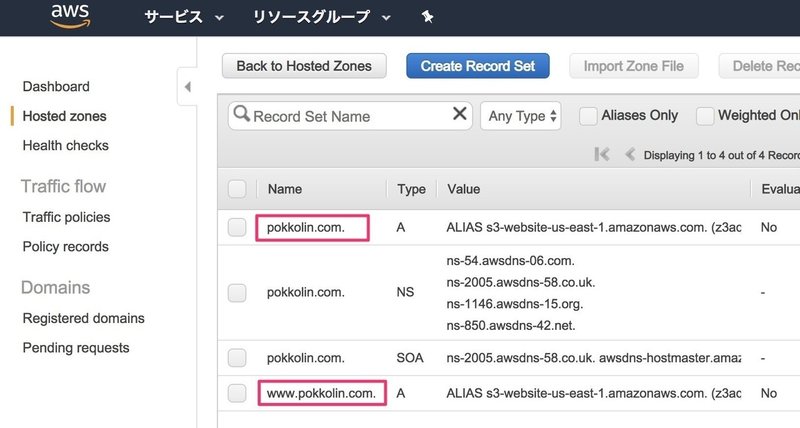Image resolution: width=800 pixels, height=428 pixels.
Task: Sort by the Type column header
Action: click(x=411, y=189)
